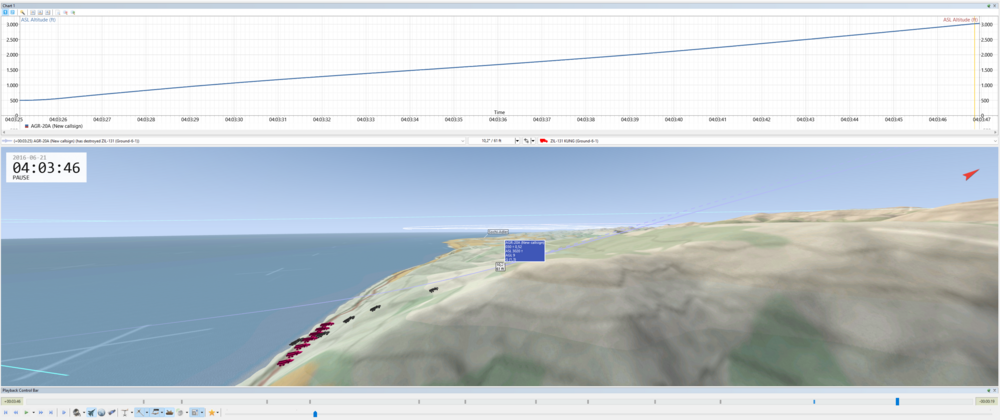Toggle aircraft display with the jet icon
Viewport: 1000px width, 420px height.
point(91,412)
